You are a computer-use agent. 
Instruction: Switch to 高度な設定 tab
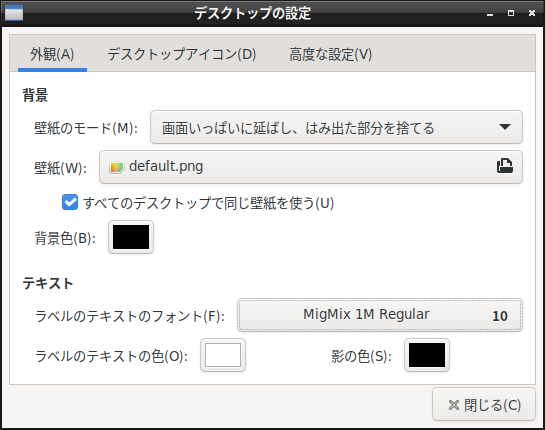(331, 54)
